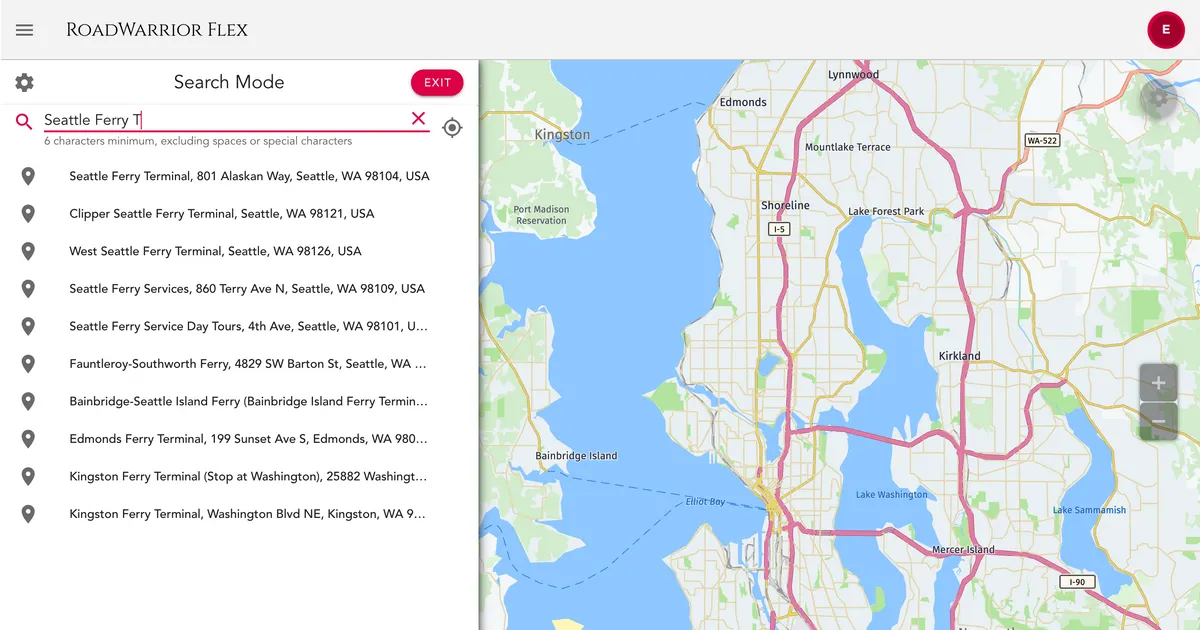Click pin icon for Kingston Ferry Terminal, Washington Blvd NE
The width and height of the screenshot is (1200, 630).
[28, 514]
